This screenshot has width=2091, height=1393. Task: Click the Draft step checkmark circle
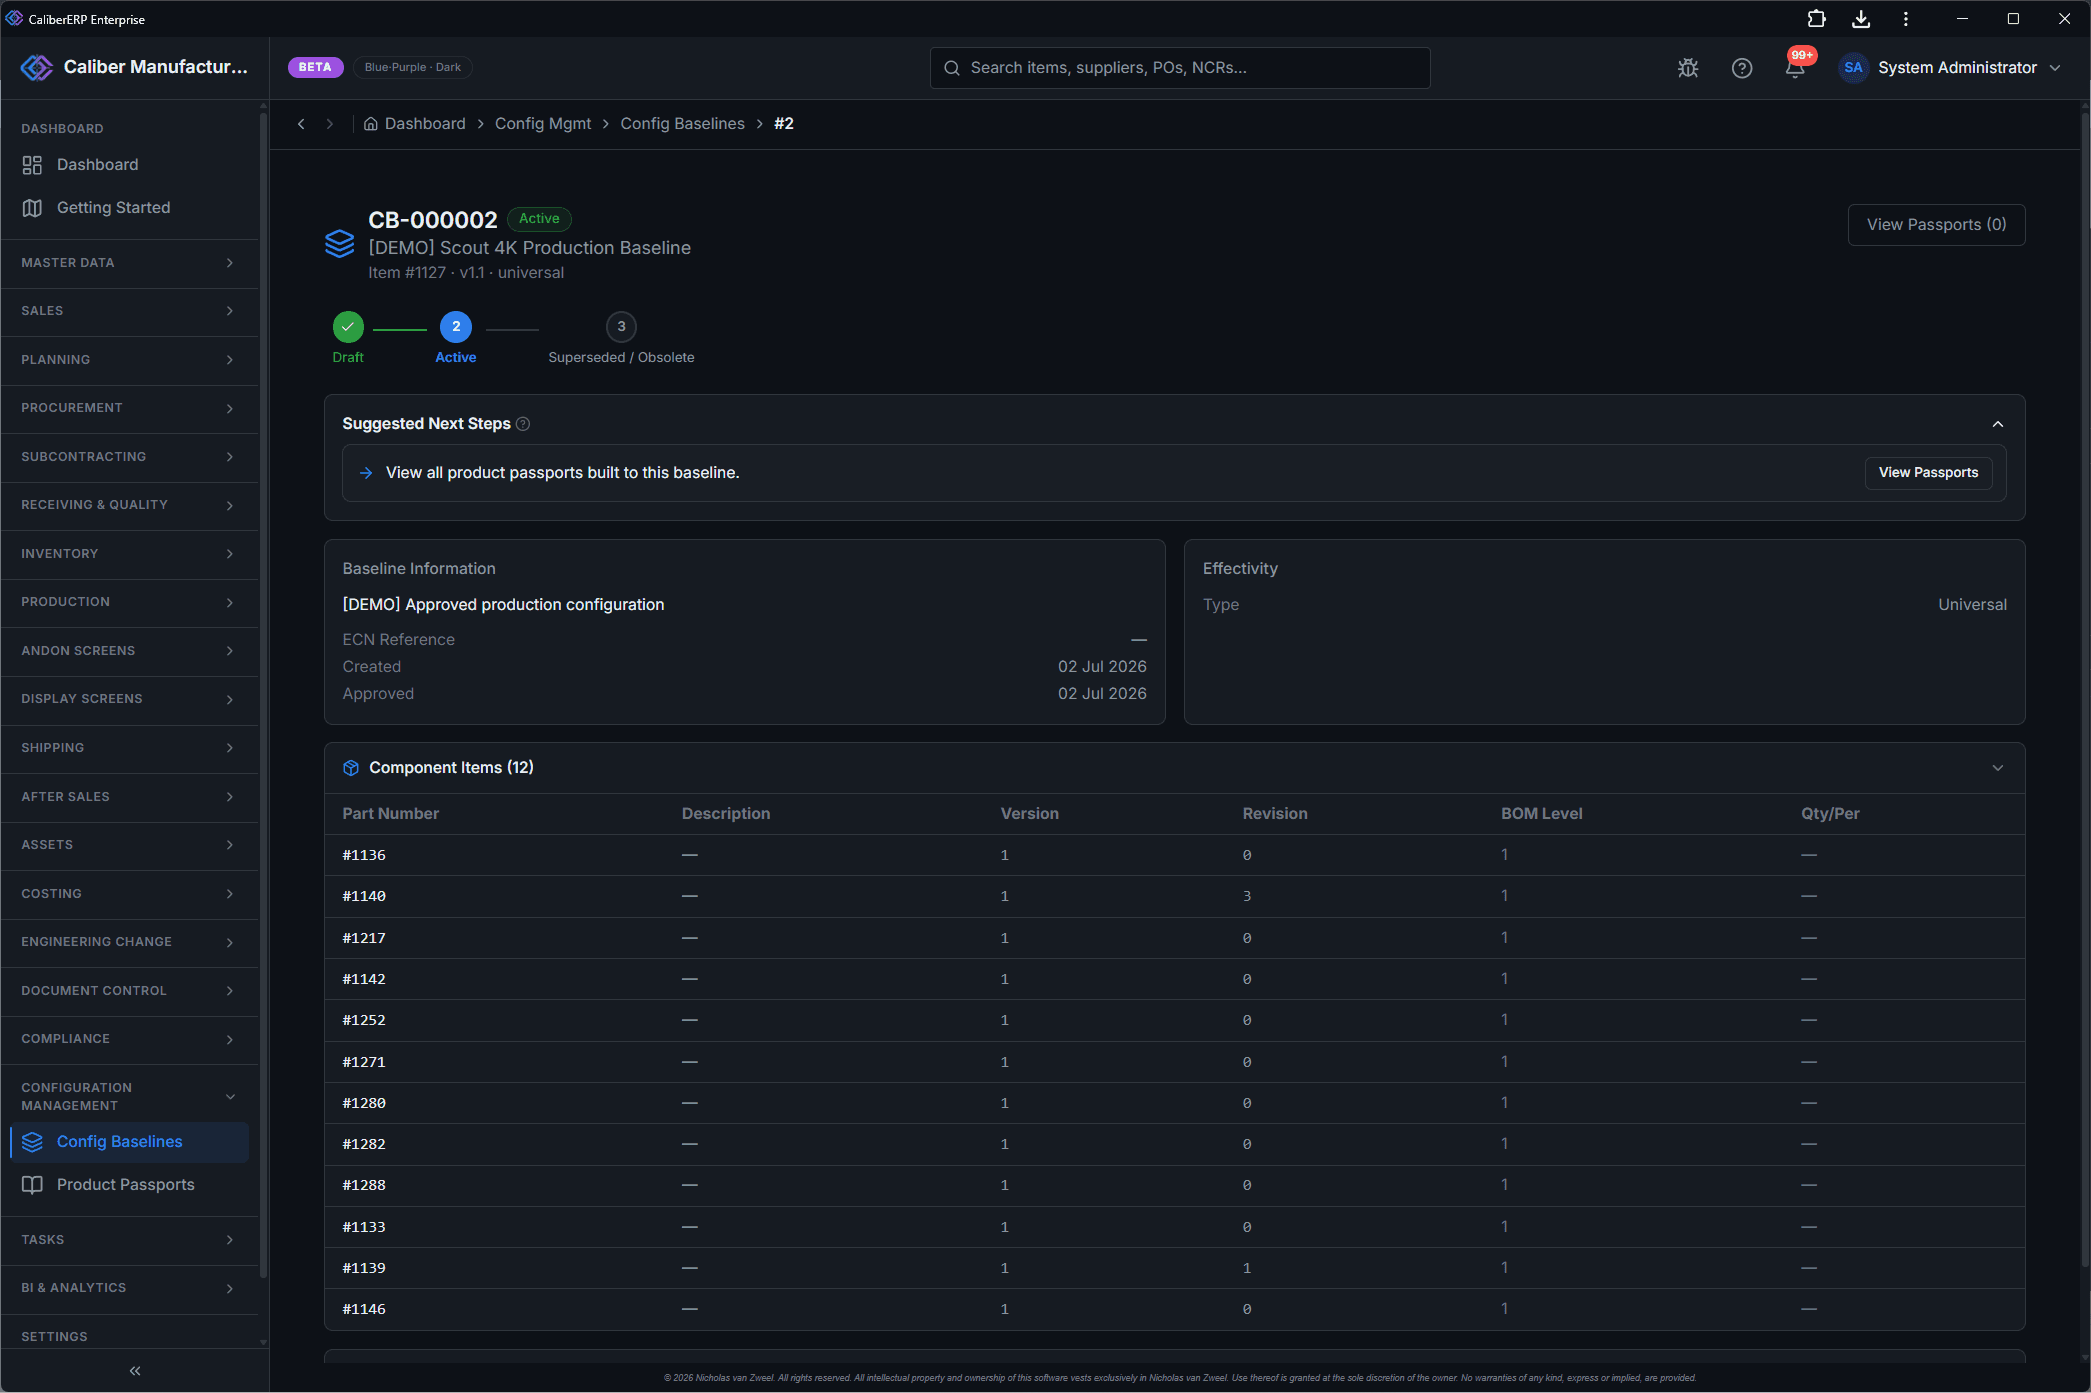(x=348, y=327)
